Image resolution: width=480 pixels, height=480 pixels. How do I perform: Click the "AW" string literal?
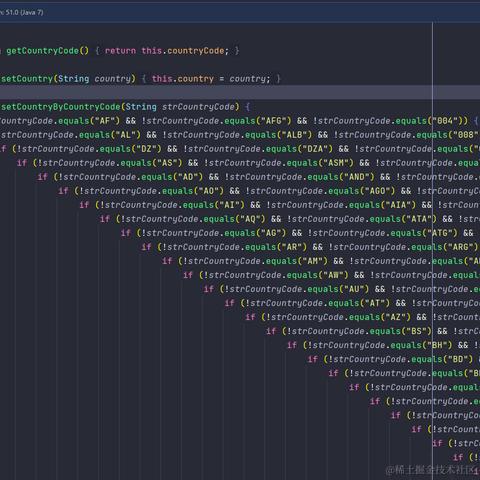(x=335, y=275)
